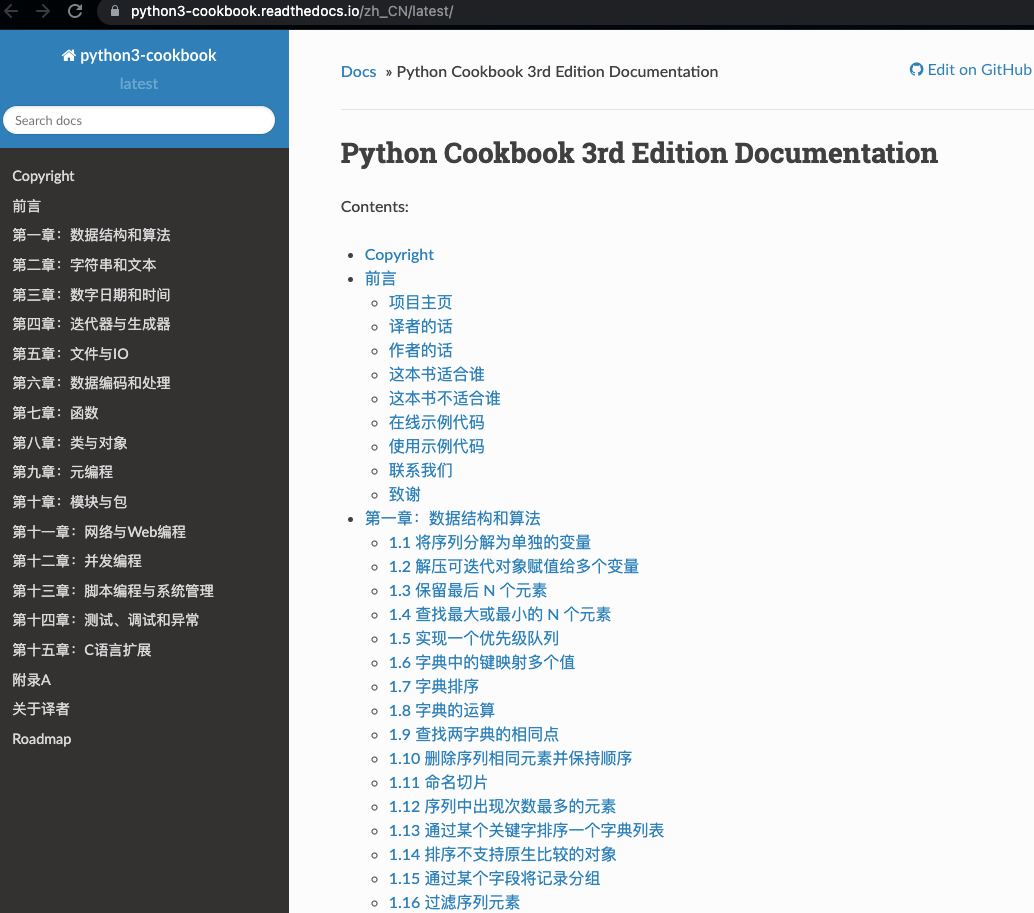
Task: Reload the page with refresh icon
Action: tap(75, 11)
